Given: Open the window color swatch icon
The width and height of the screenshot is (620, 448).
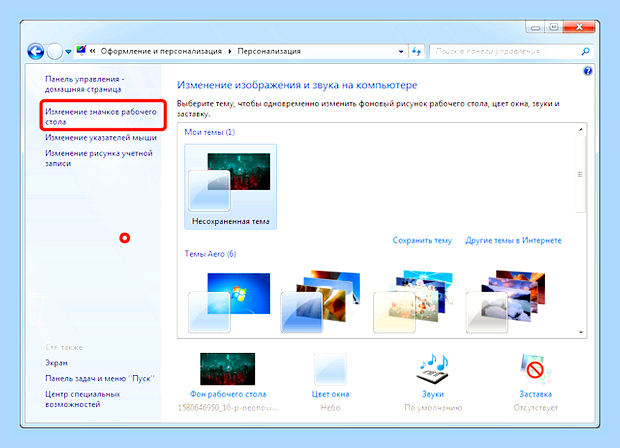Looking at the screenshot, I should point(330,369).
